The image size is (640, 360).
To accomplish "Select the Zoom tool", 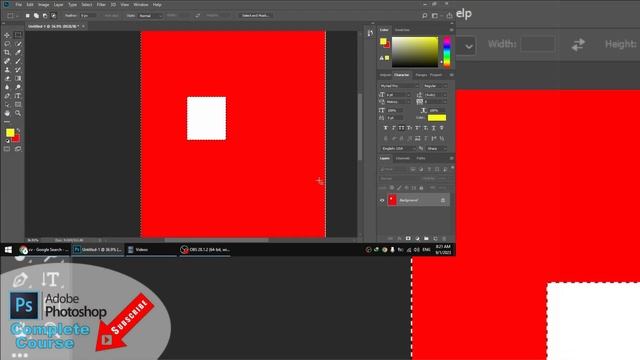I will [18, 113].
